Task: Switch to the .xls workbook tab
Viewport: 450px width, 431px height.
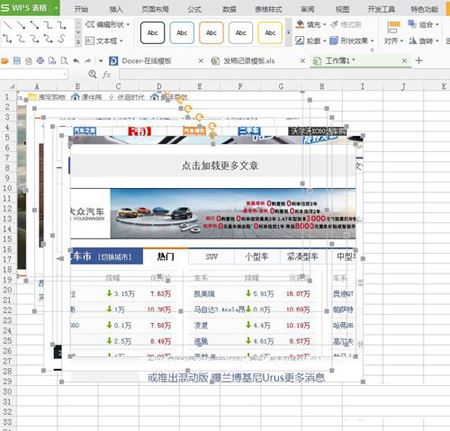Action: point(249,61)
